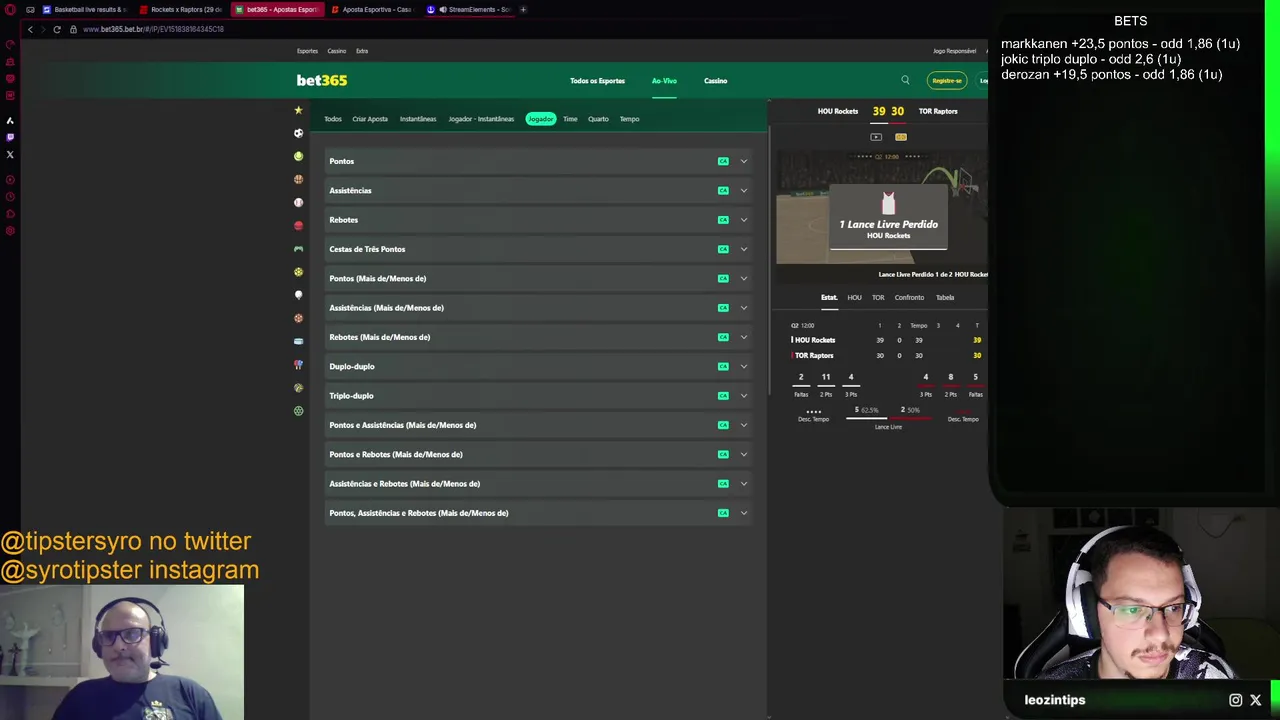Select soccer ball sport icon
1280x720 pixels.
click(x=298, y=133)
